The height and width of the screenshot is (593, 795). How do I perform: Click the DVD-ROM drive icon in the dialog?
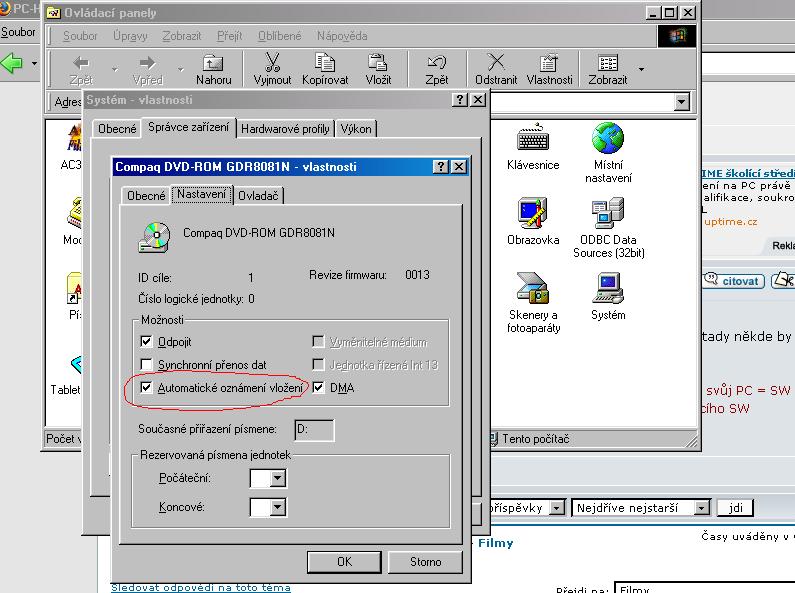coord(155,237)
